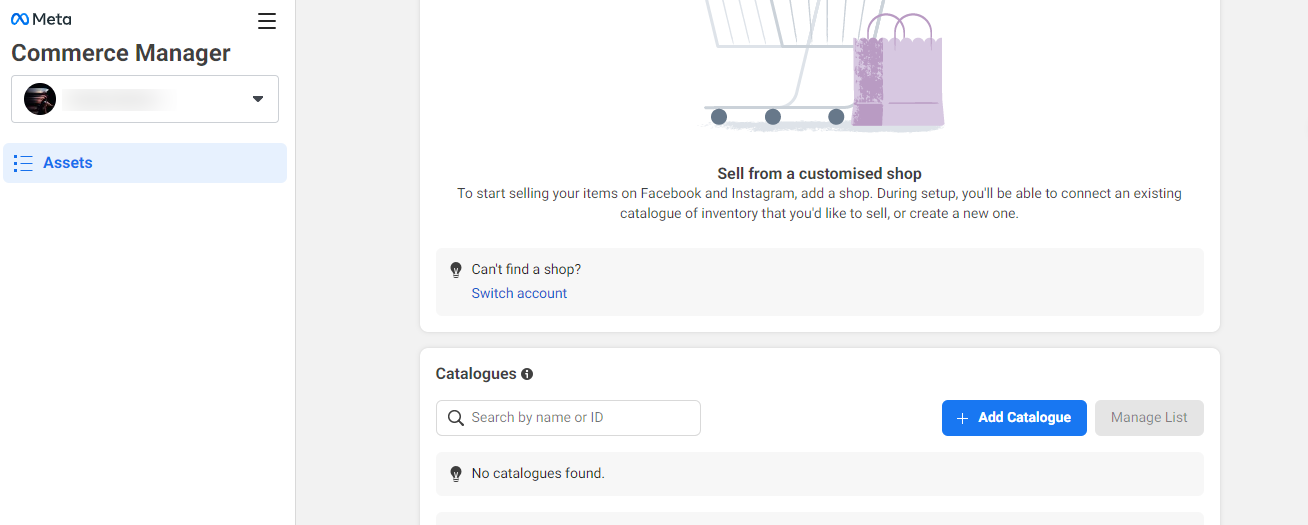Image resolution: width=1308 pixels, height=525 pixels.
Task: Click the info icon next to Catalogues
Action: point(527,374)
